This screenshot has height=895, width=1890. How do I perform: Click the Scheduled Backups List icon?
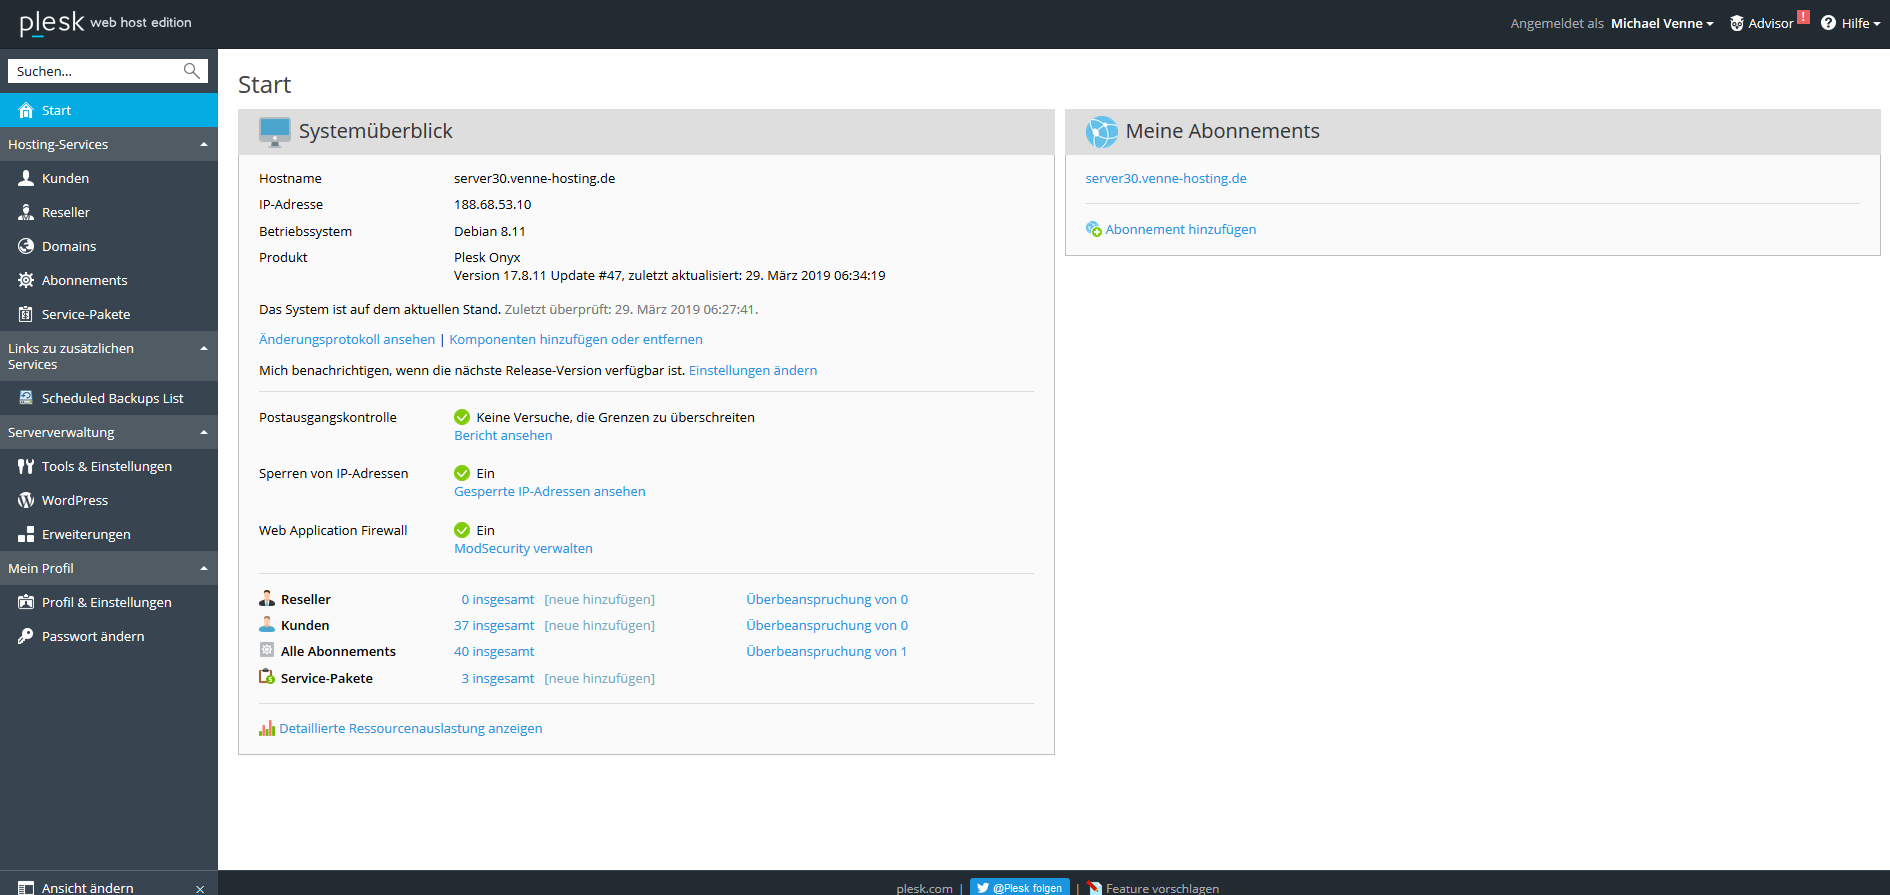[26, 398]
